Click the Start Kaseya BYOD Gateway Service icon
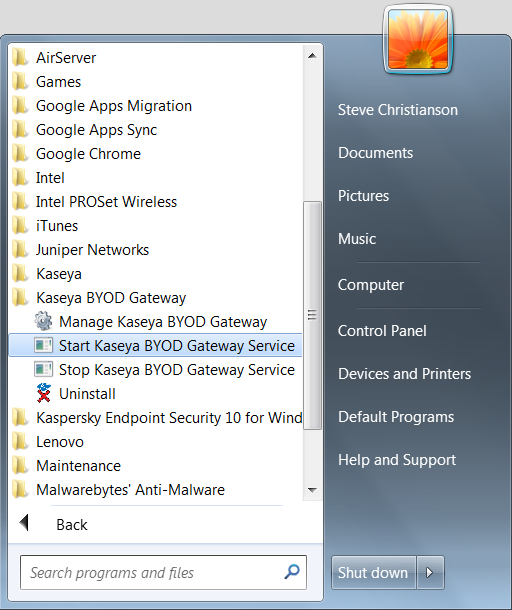Viewport: 512px width, 610px height. pos(43,345)
